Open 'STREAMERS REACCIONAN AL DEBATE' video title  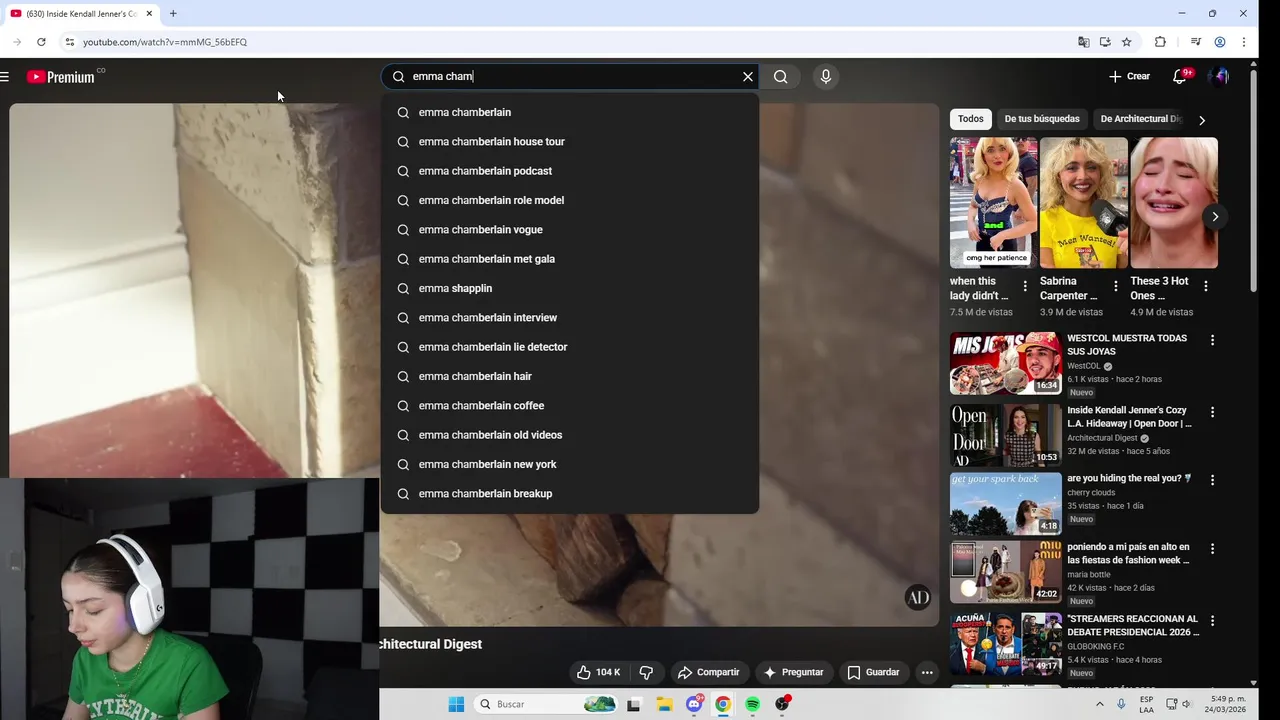(1133, 626)
